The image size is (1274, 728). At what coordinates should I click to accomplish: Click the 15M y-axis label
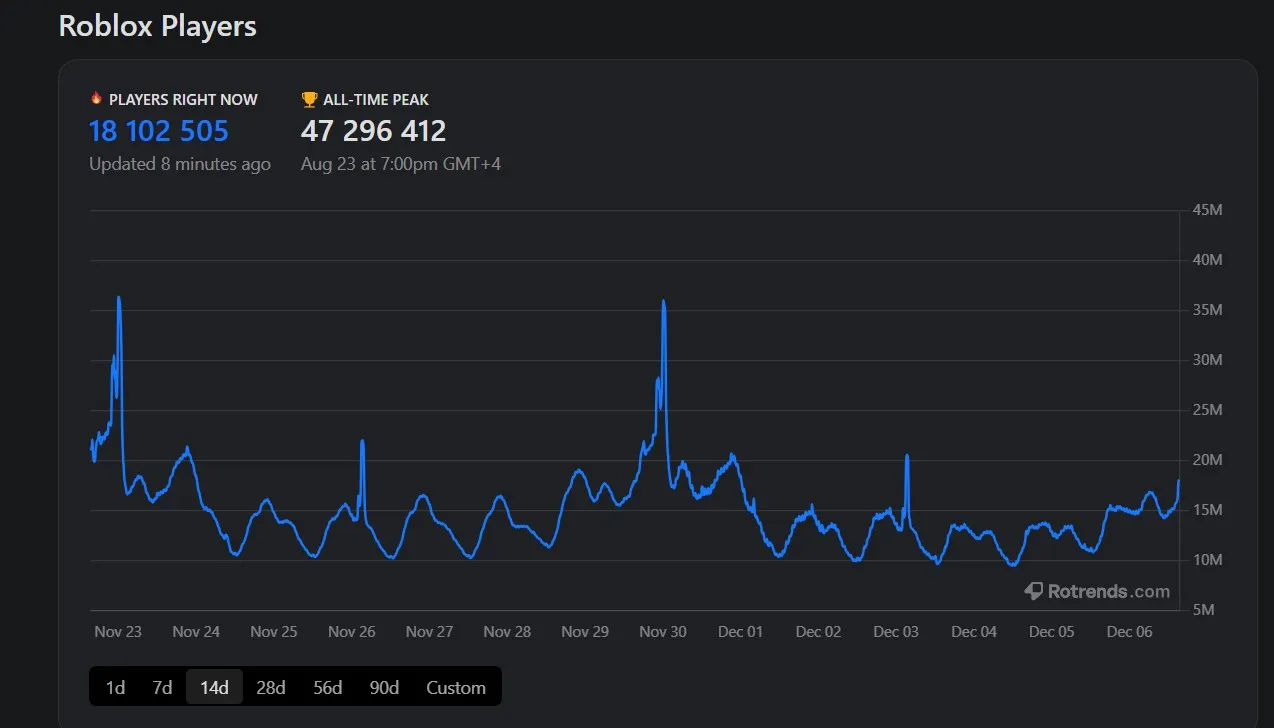pos(1208,510)
